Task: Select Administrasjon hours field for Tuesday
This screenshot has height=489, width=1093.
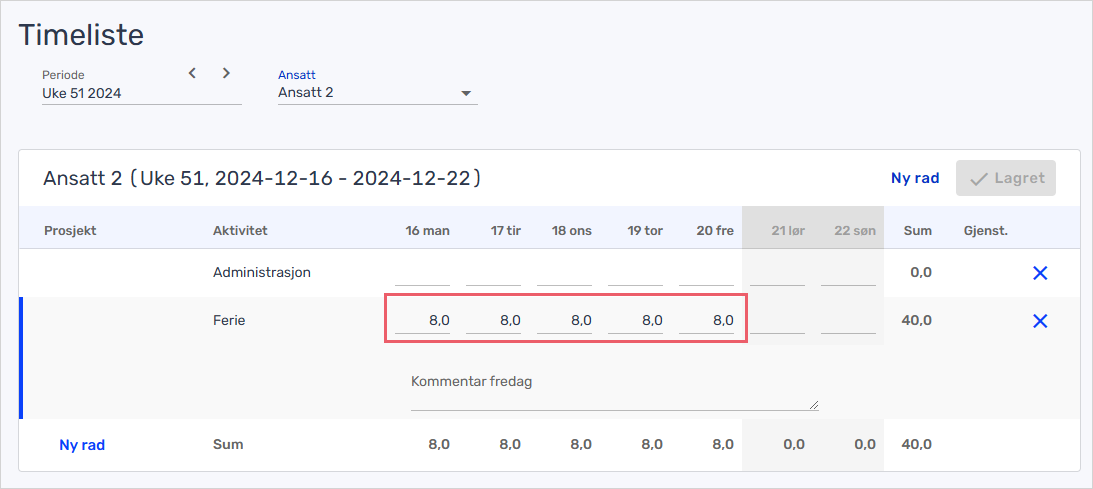Action: click(494, 273)
